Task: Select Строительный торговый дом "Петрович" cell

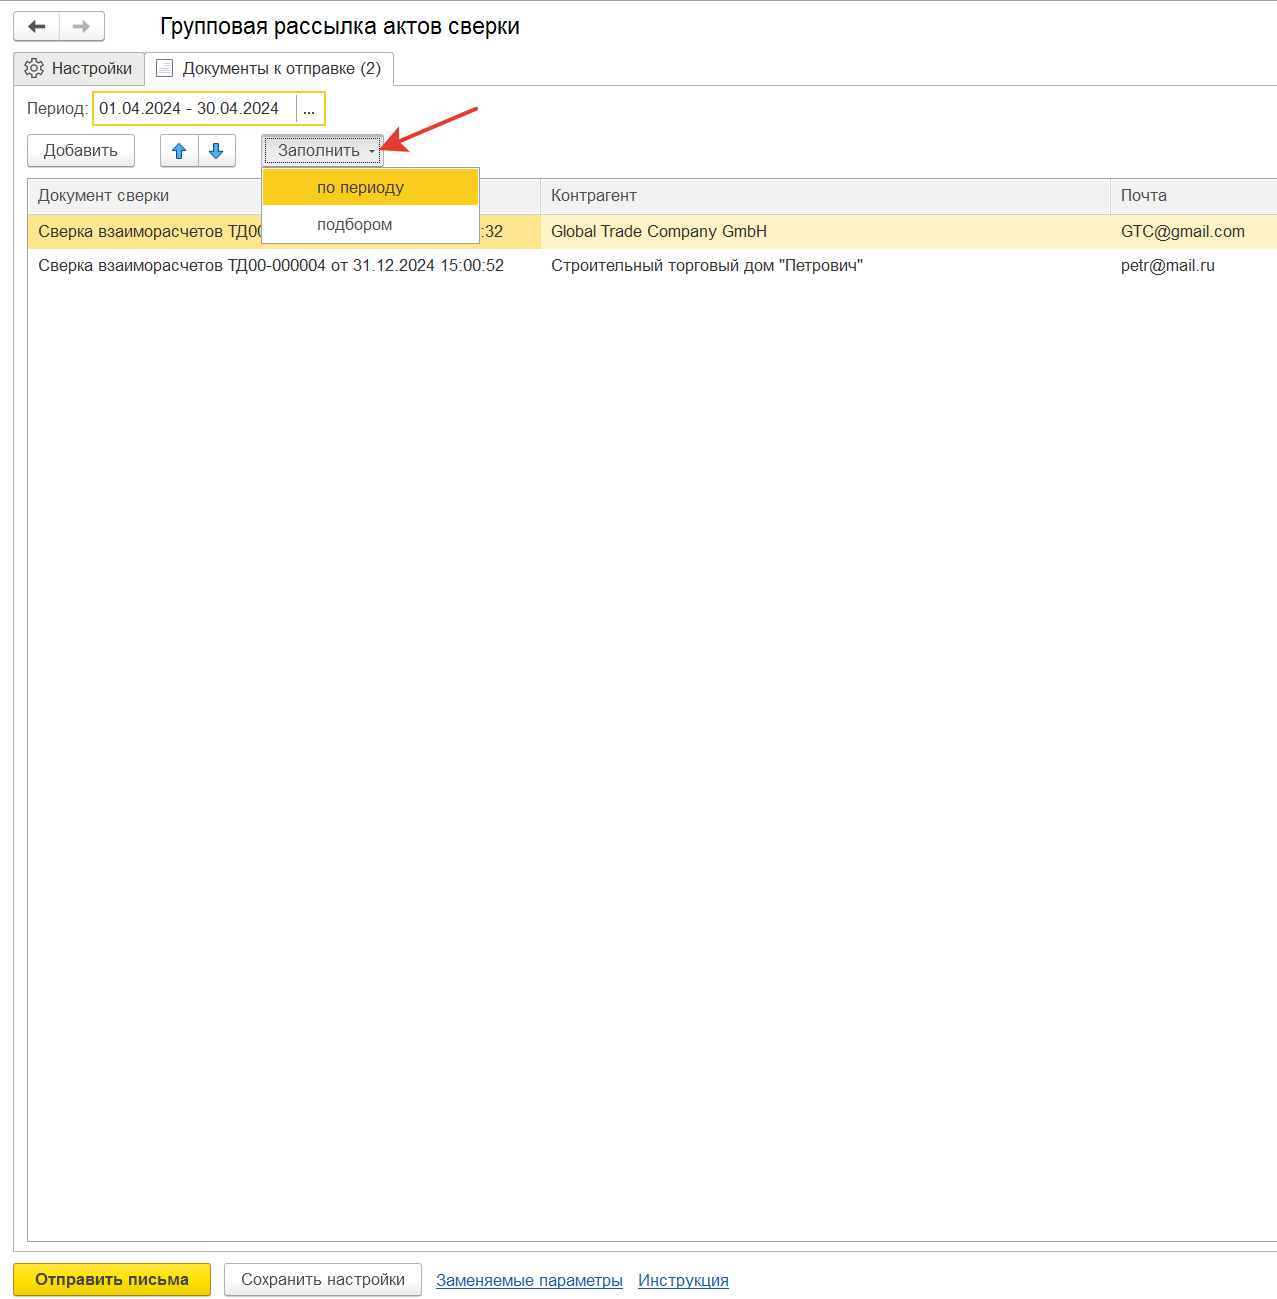Action: pyautogui.click(x=825, y=265)
